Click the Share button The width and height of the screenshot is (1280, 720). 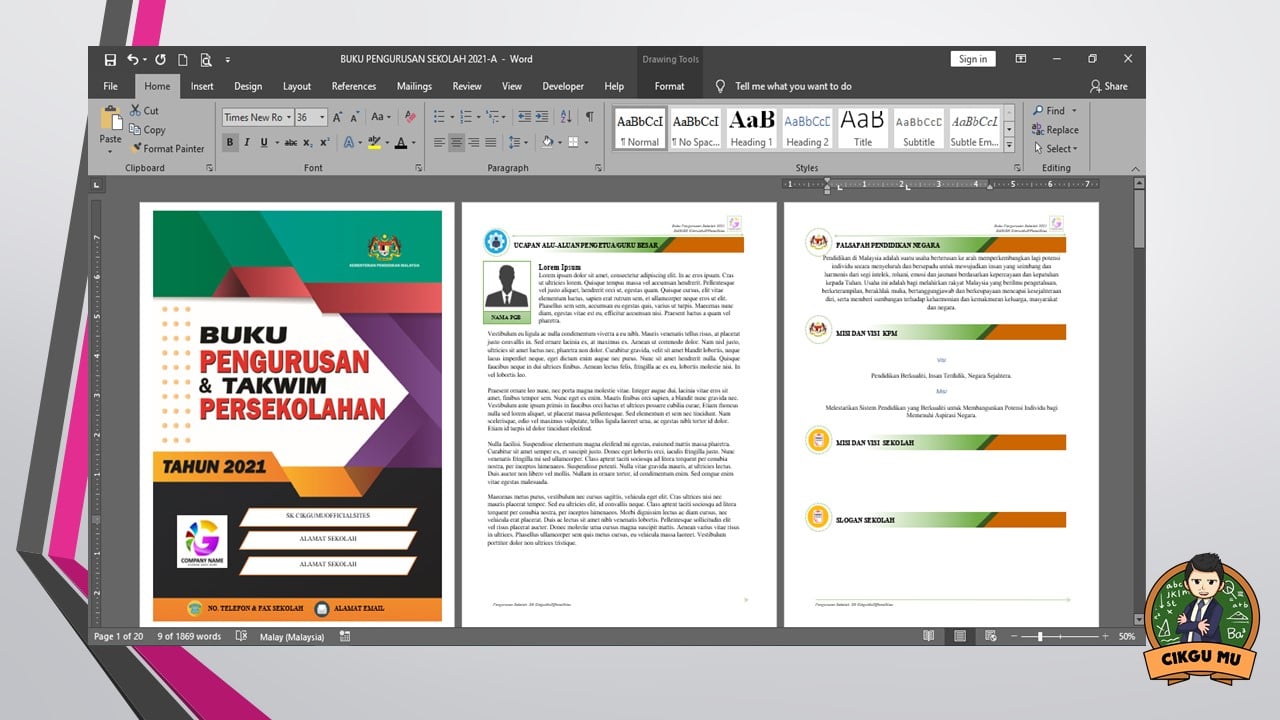1109,86
